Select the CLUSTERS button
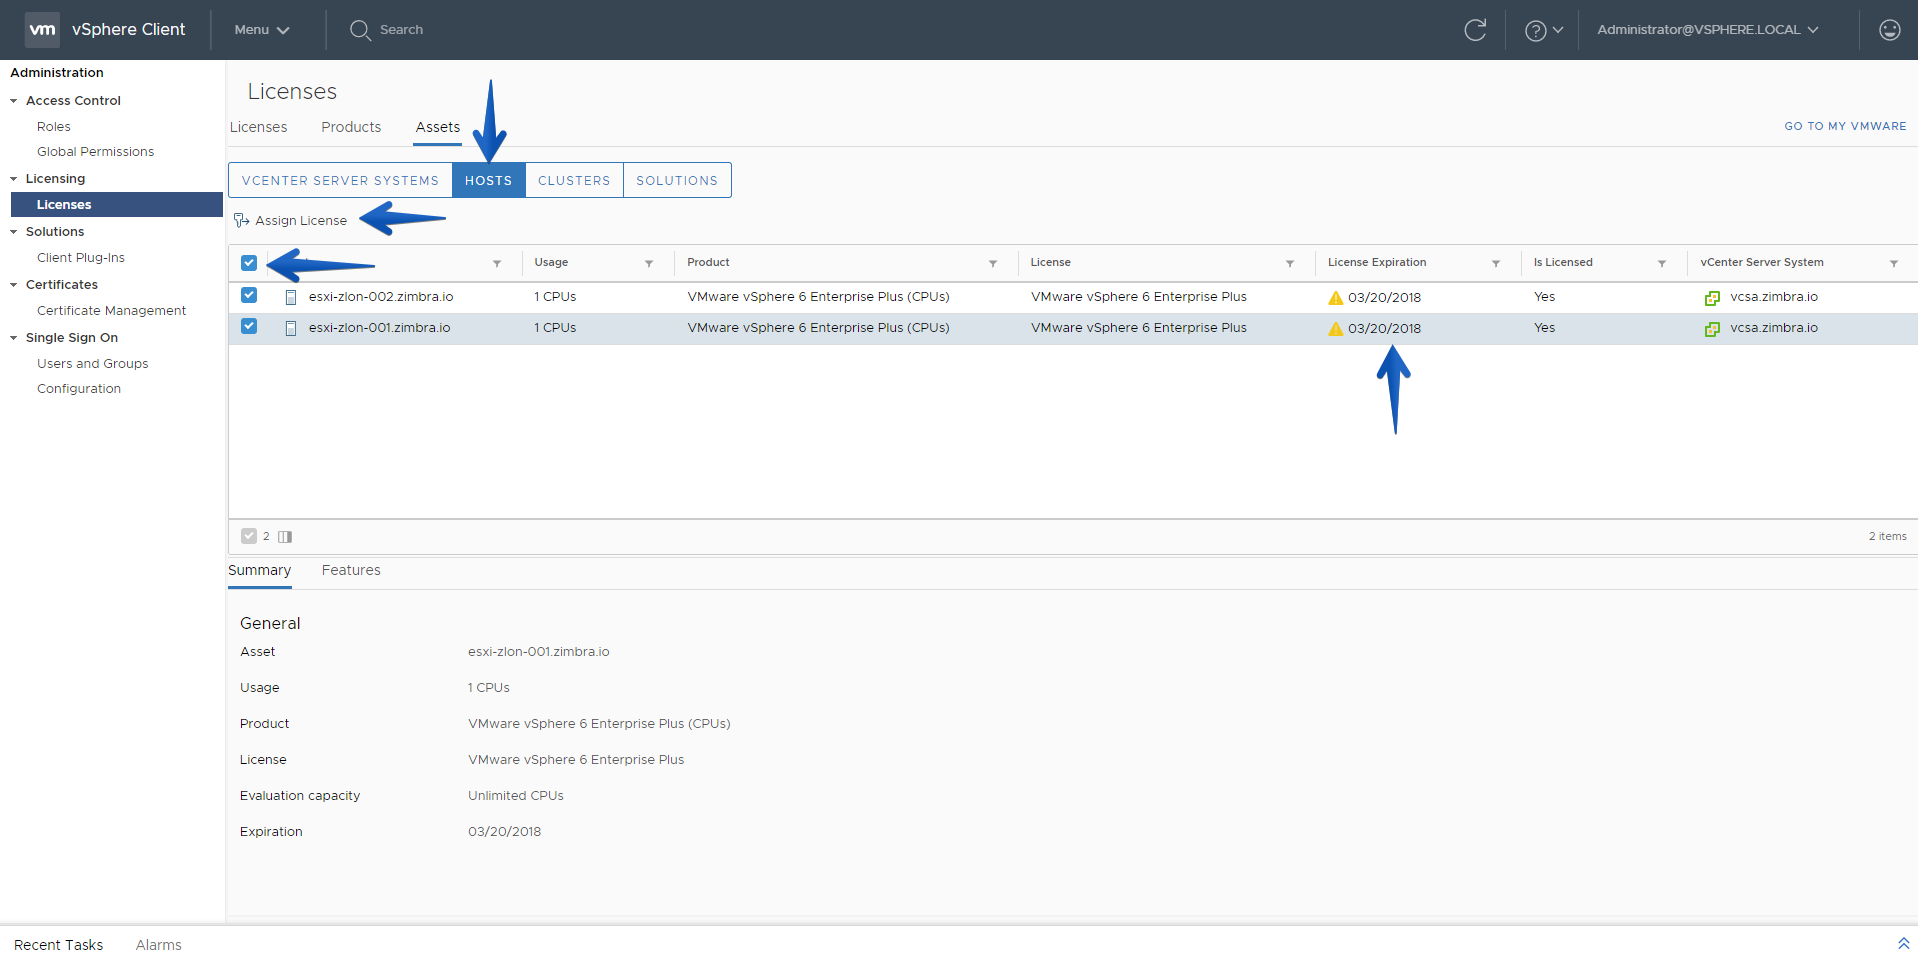Viewport: 1918px width, 956px height. [574, 180]
